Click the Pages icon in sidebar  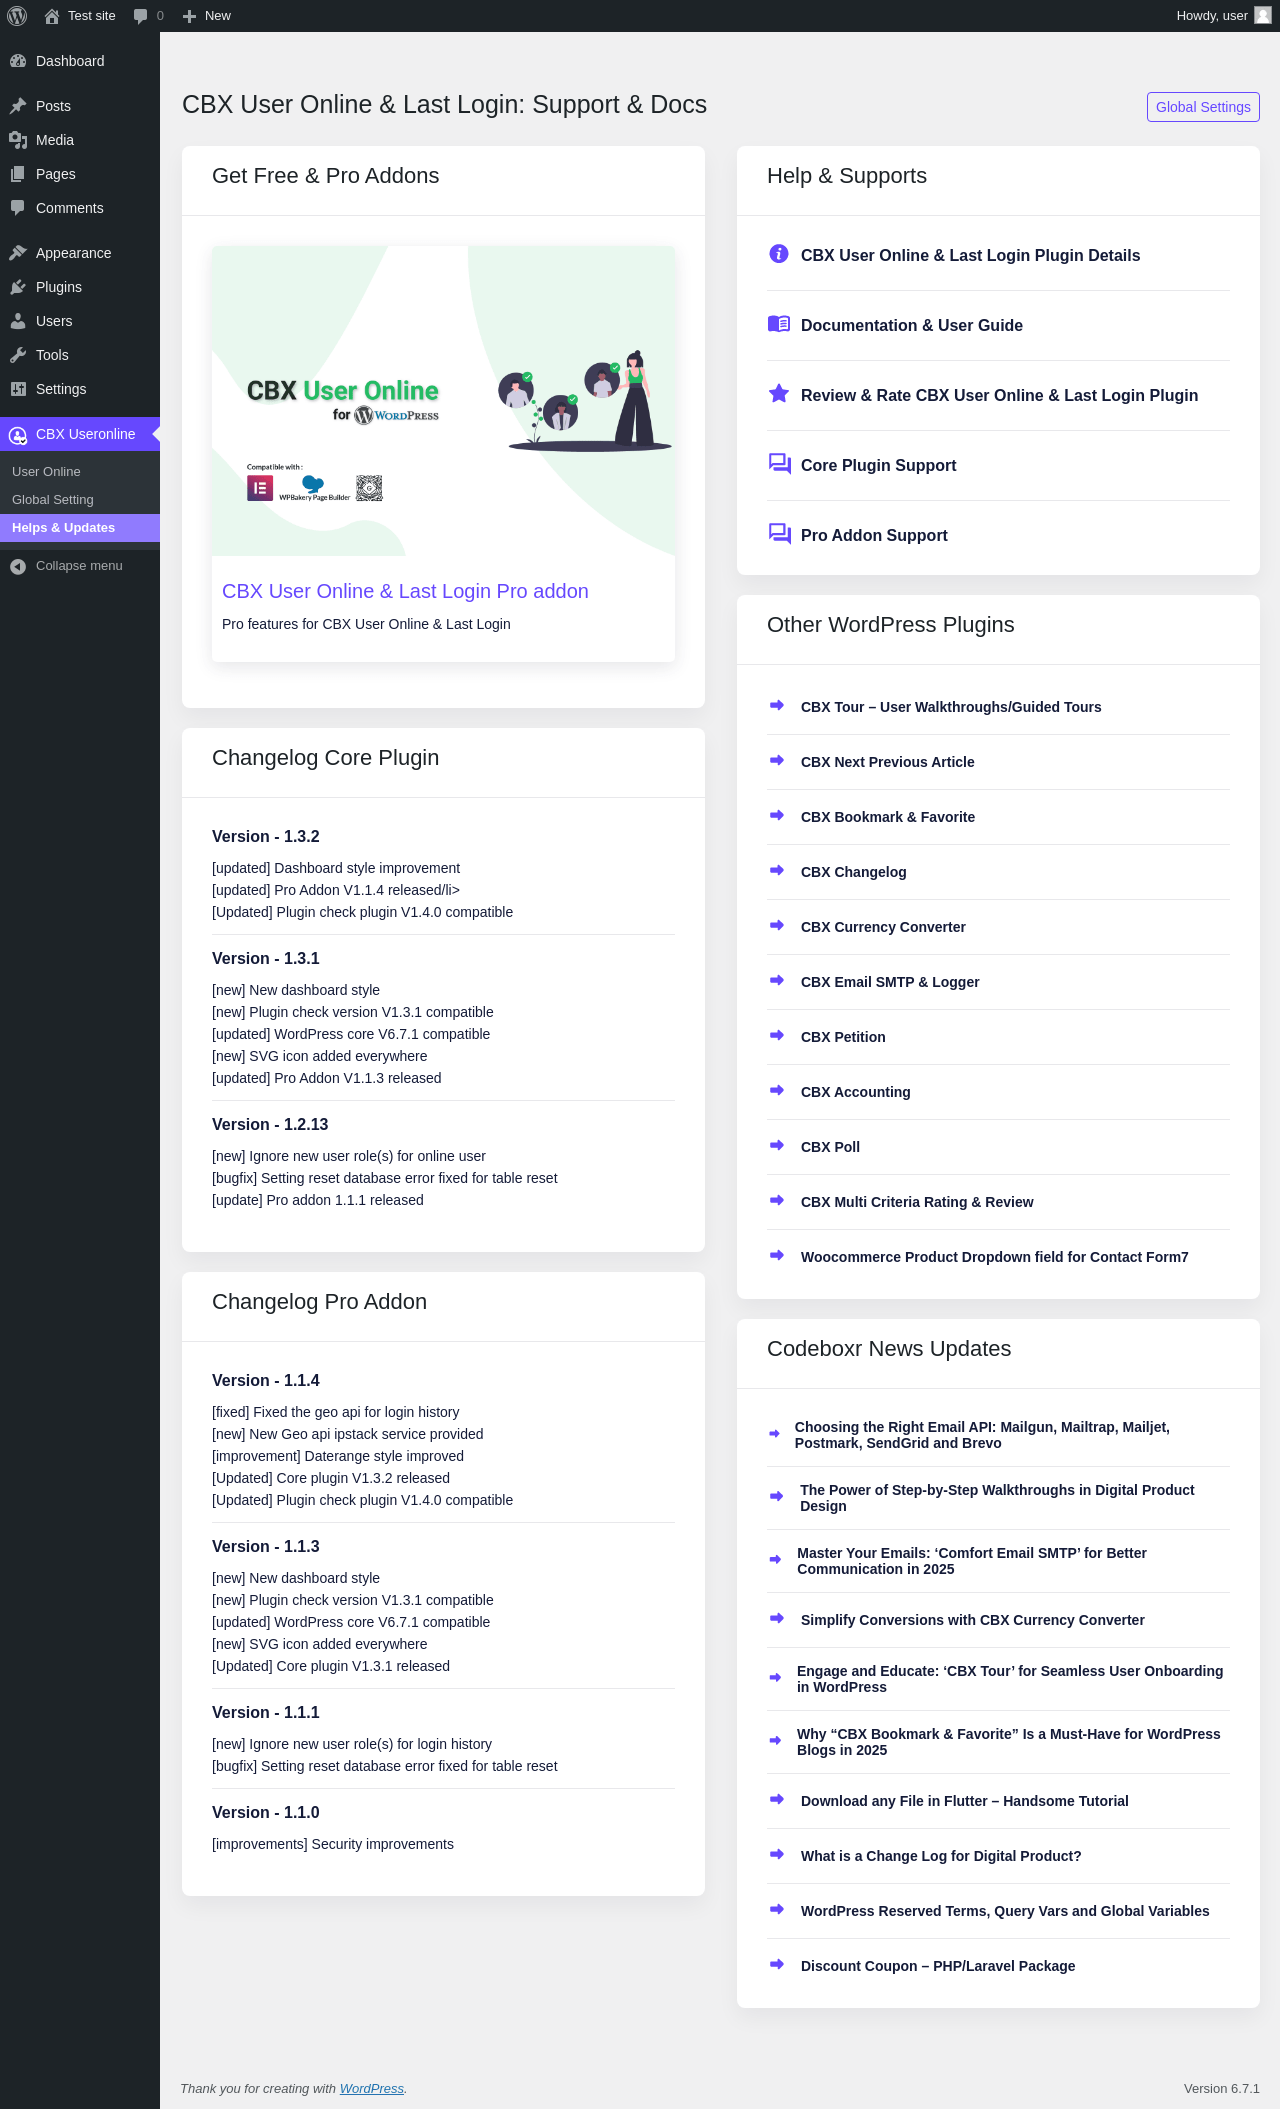18,174
